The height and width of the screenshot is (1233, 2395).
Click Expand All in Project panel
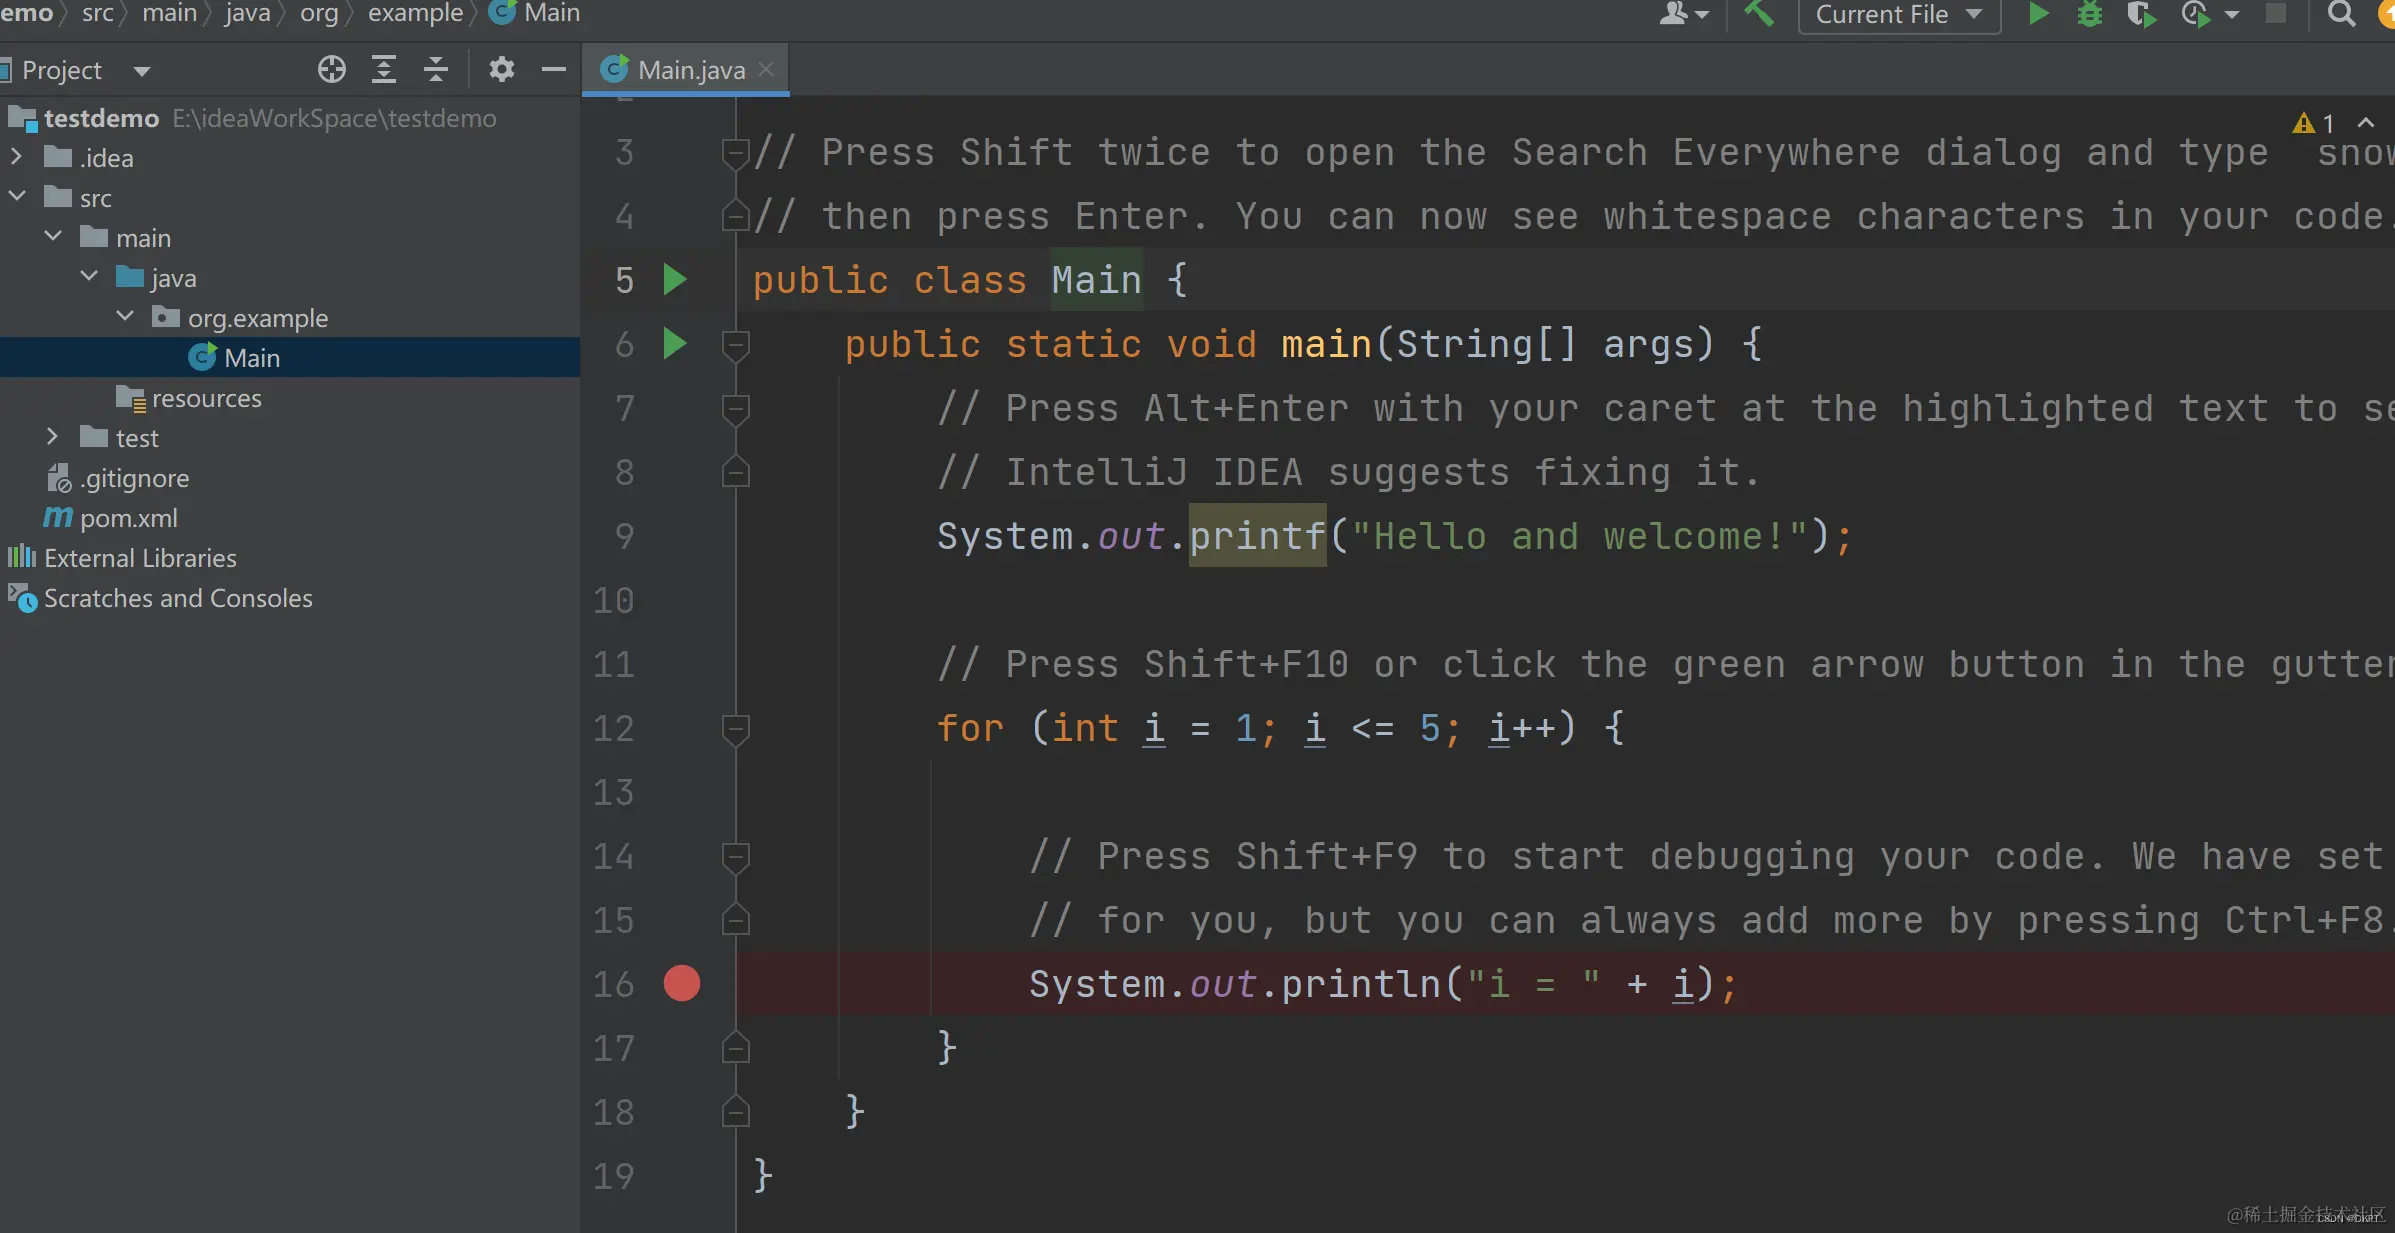pyautogui.click(x=384, y=70)
